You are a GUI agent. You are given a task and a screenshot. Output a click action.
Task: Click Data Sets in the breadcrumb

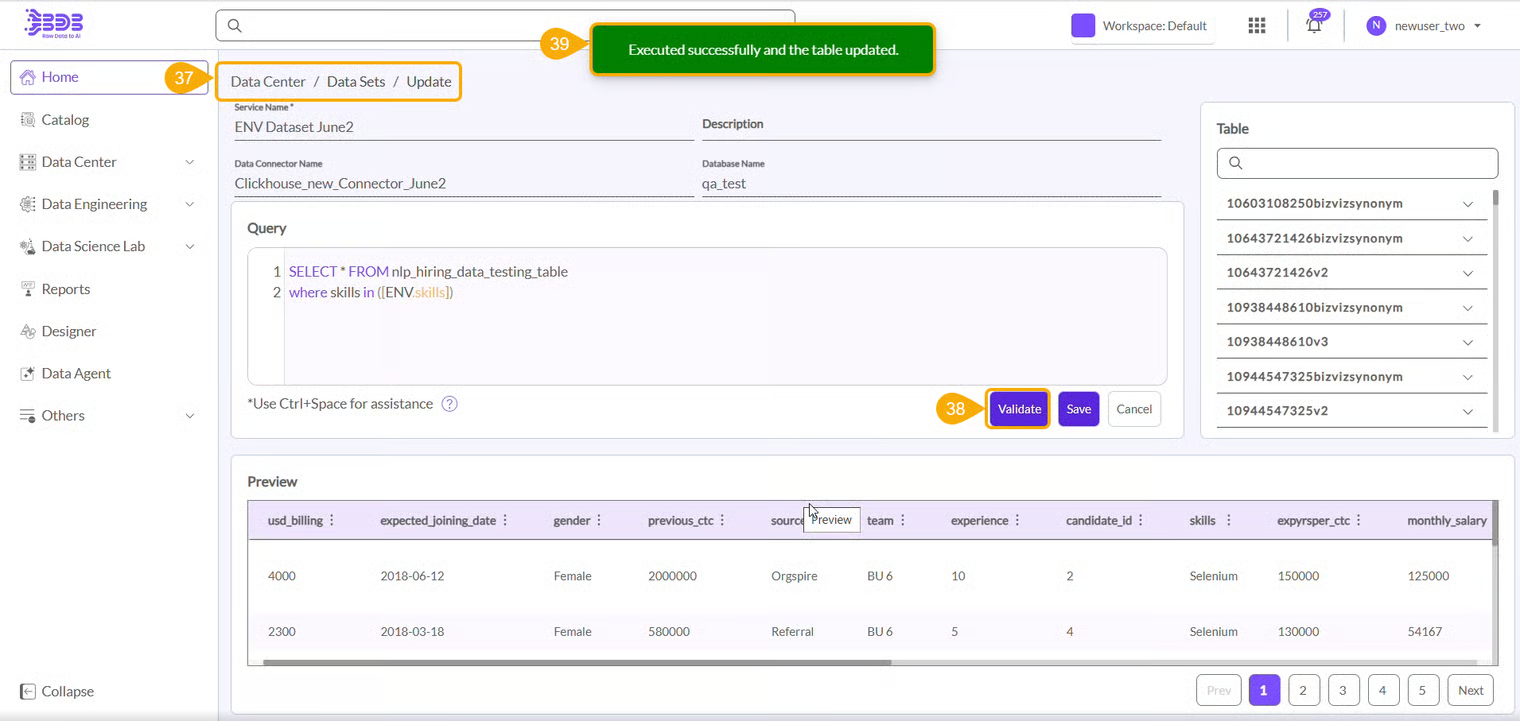click(356, 82)
